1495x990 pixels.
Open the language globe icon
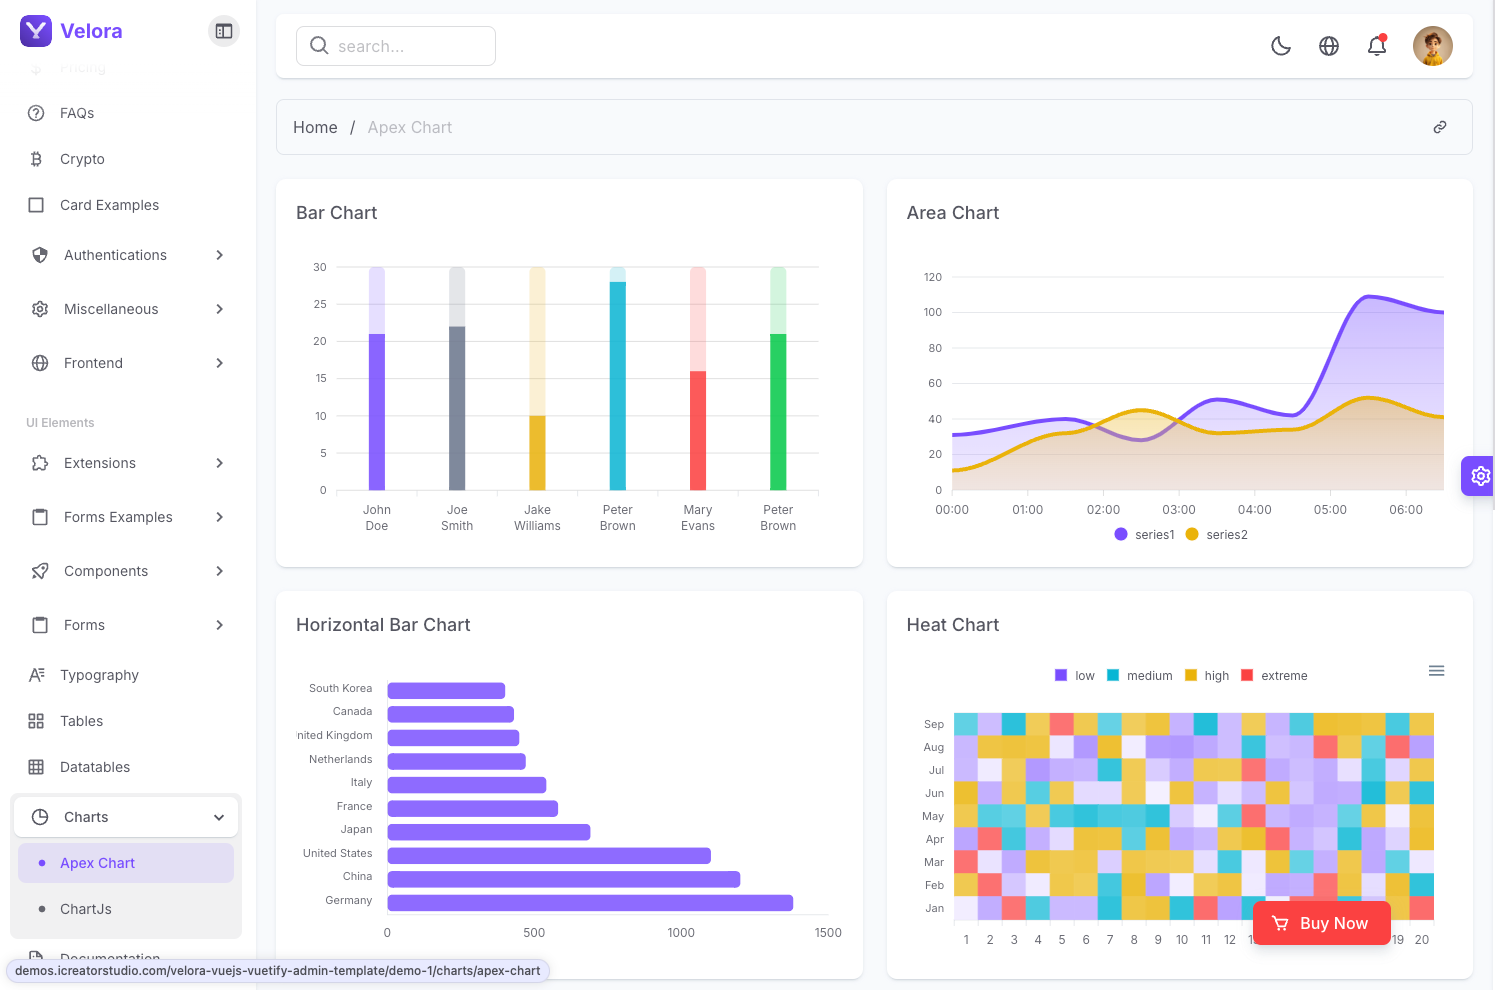(1328, 46)
